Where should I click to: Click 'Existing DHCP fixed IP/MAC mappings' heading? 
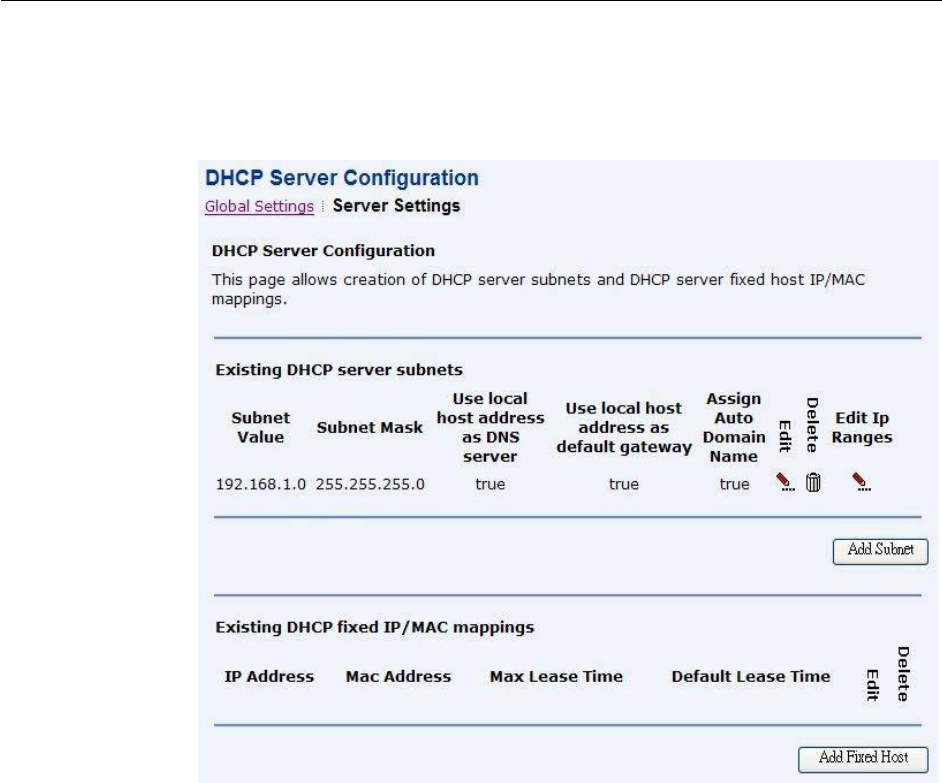coord(375,627)
